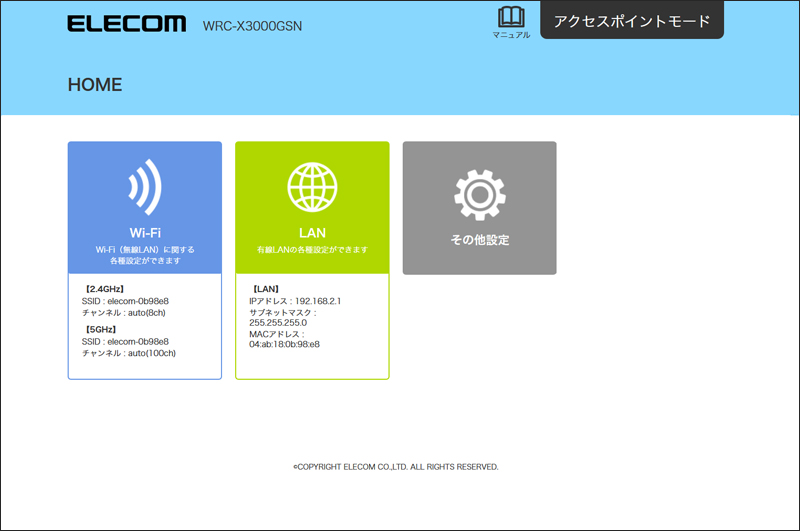The height and width of the screenshot is (531, 800).
Task: Click the MACアドレス label
Action: click(277, 334)
